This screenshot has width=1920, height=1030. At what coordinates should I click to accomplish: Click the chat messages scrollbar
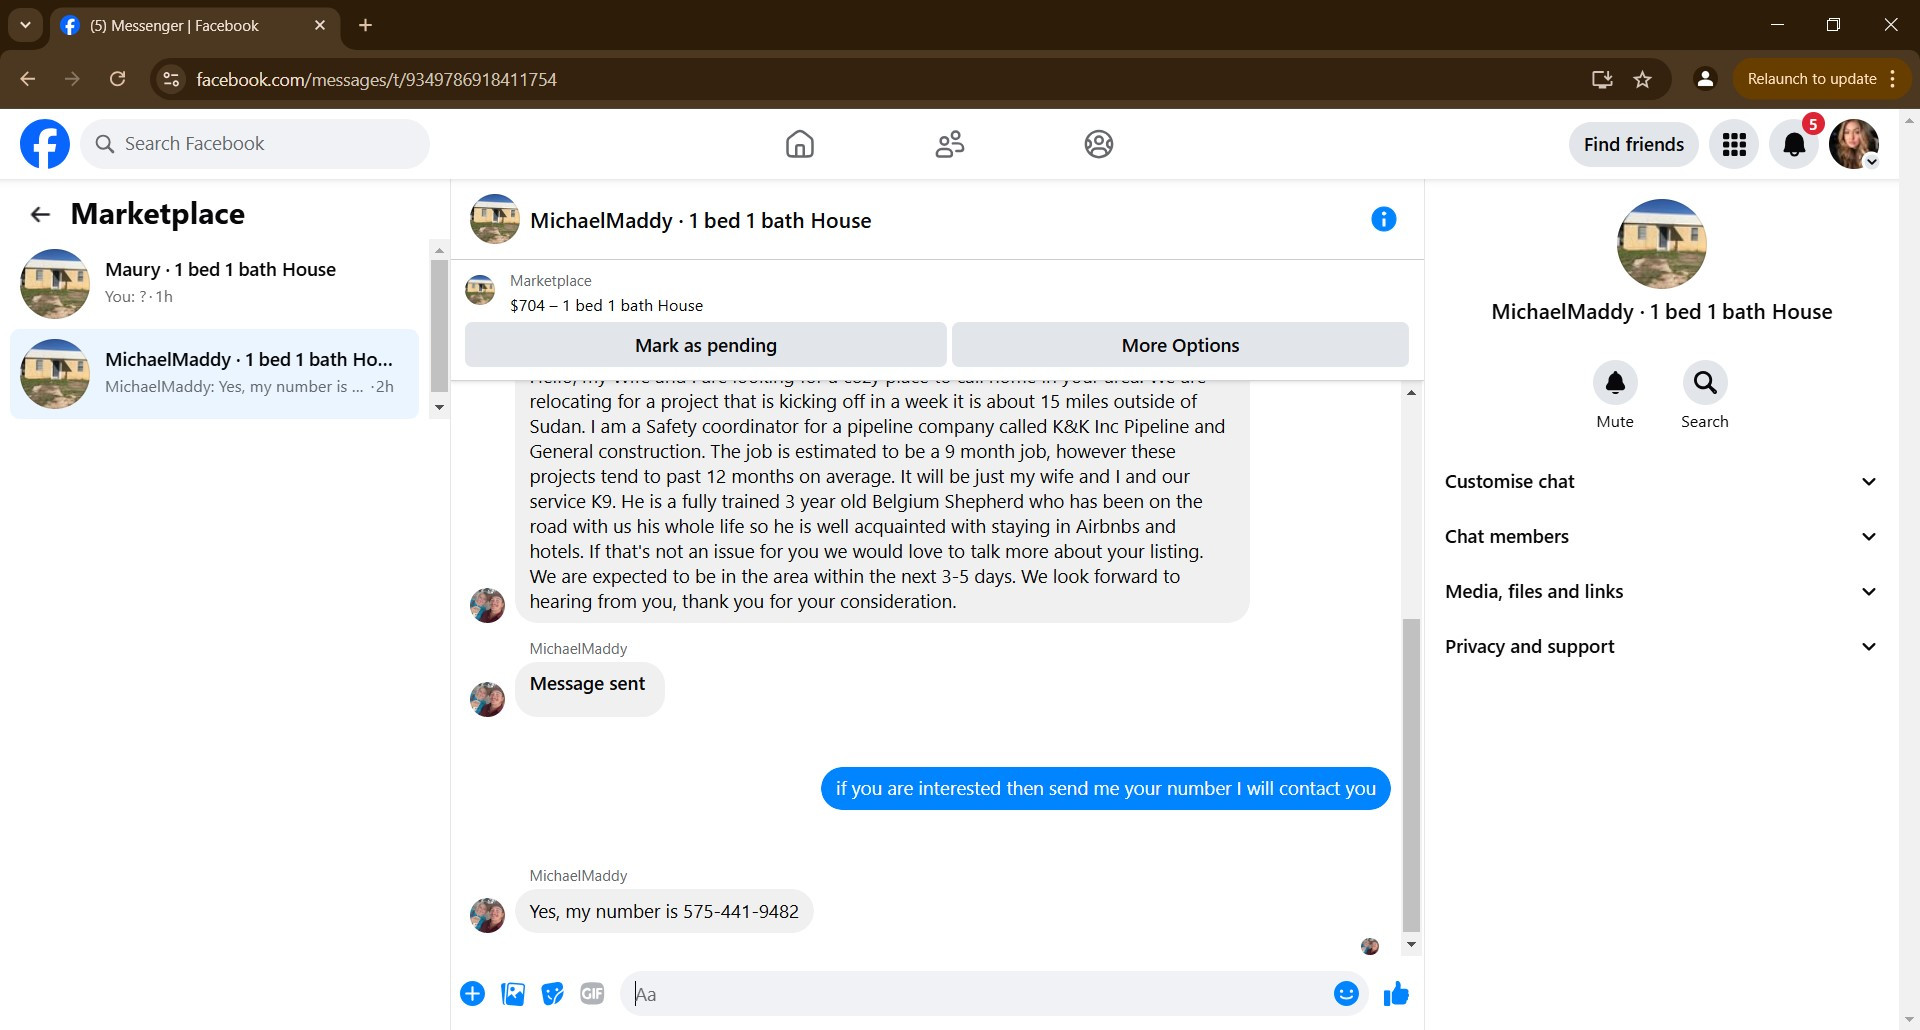tap(1411, 775)
